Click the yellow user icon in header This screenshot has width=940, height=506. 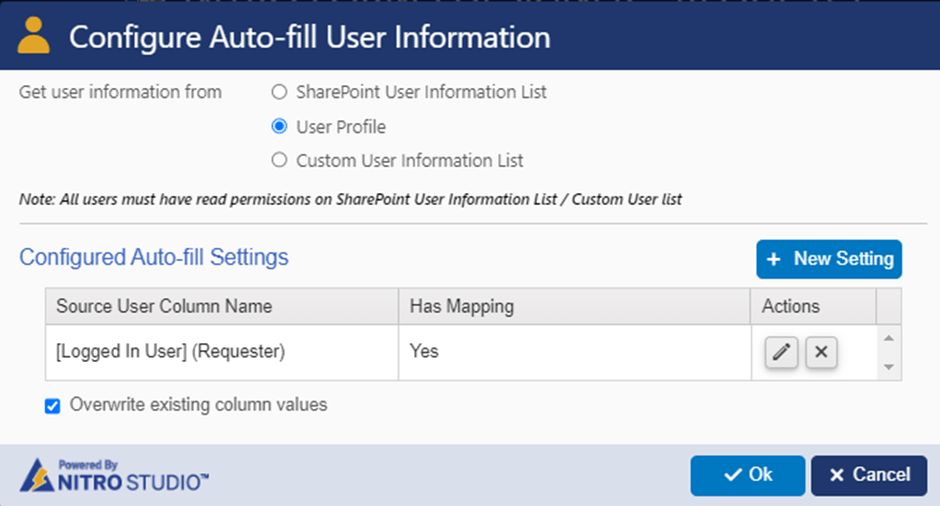click(x=34, y=35)
